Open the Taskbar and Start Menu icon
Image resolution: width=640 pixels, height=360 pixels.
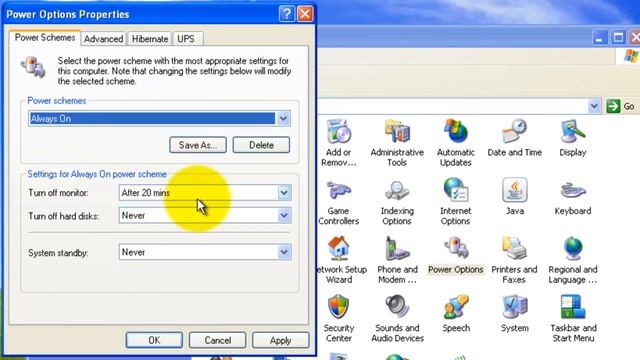tap(573, 307)
